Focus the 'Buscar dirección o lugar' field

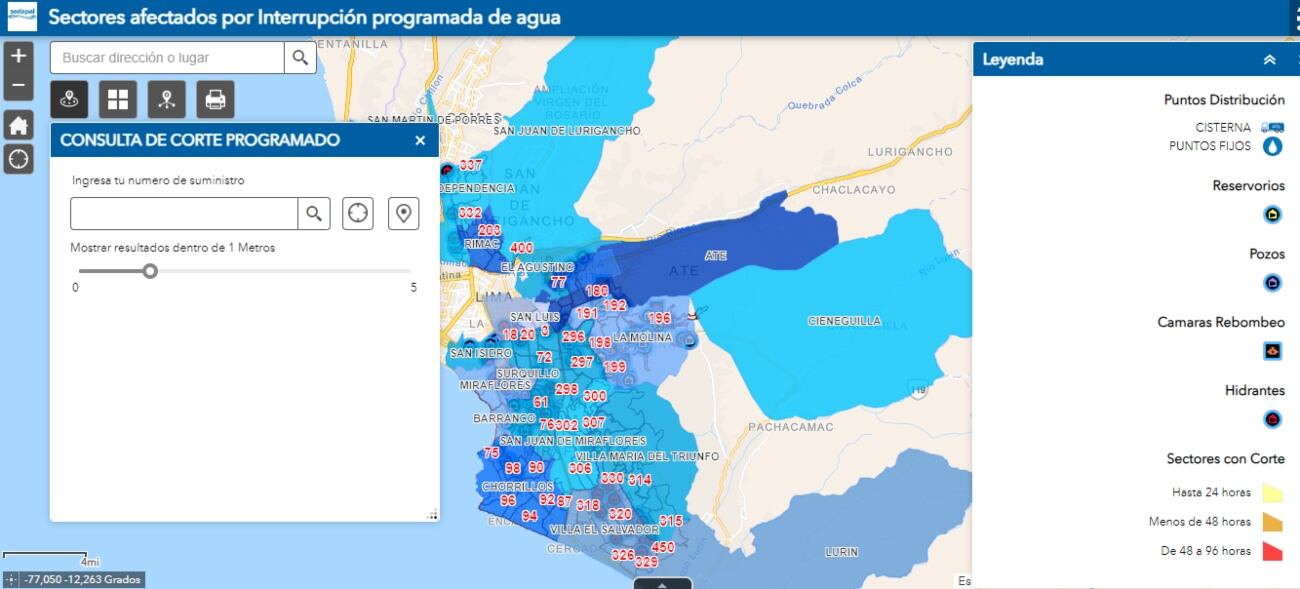(167, 58)
